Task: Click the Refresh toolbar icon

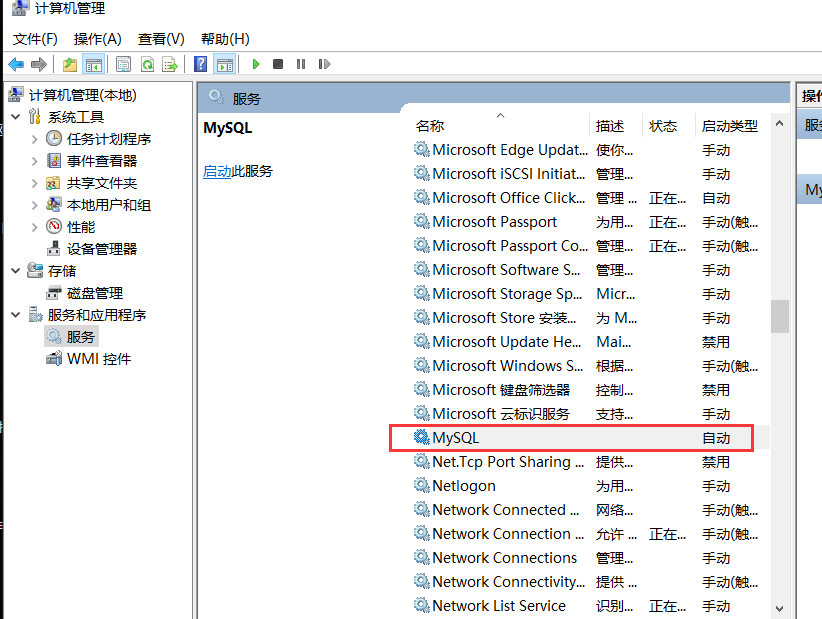Action: point(147,64)
